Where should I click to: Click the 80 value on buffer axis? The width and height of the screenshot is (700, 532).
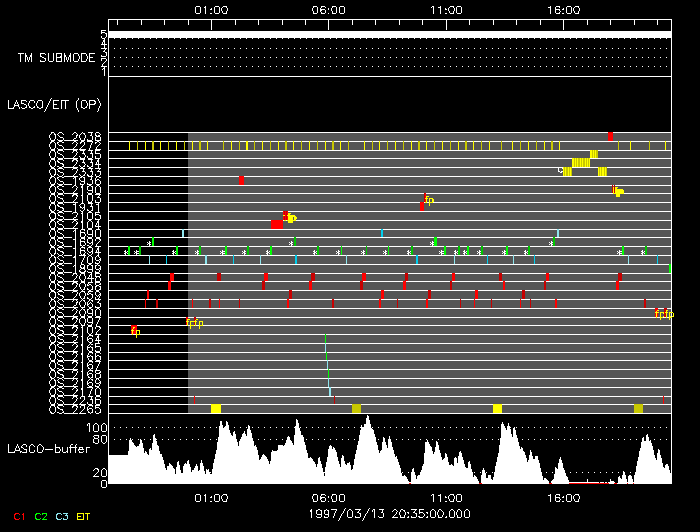100,440
